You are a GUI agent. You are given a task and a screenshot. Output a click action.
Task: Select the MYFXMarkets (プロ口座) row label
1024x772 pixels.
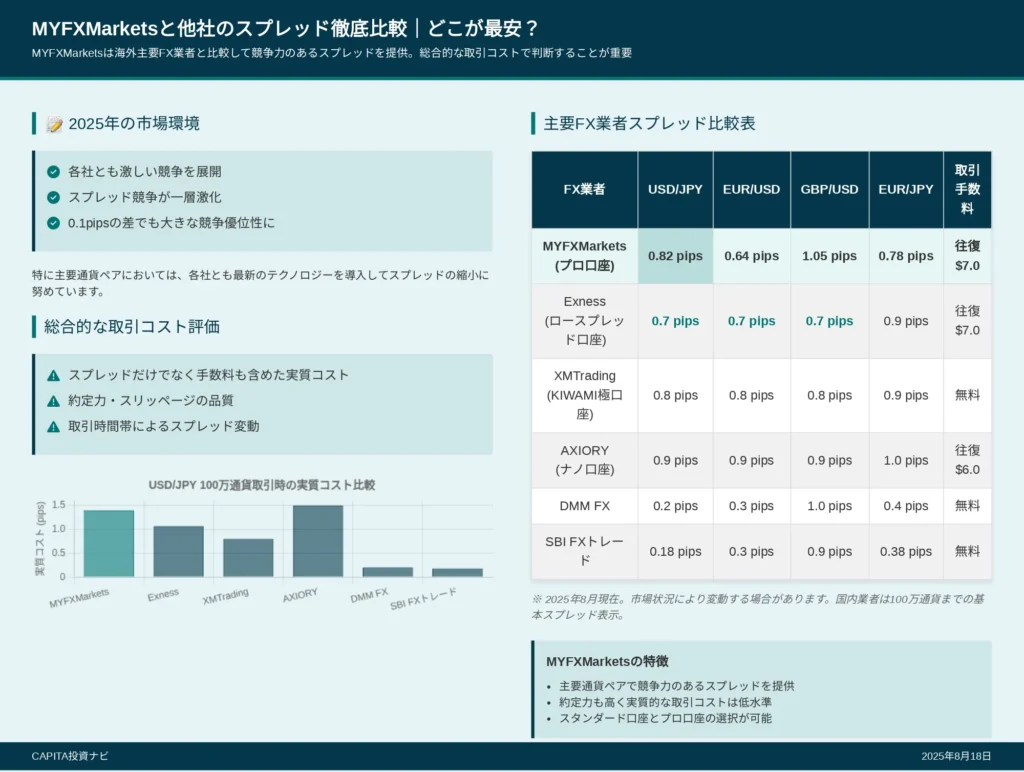tap(584, 256)
